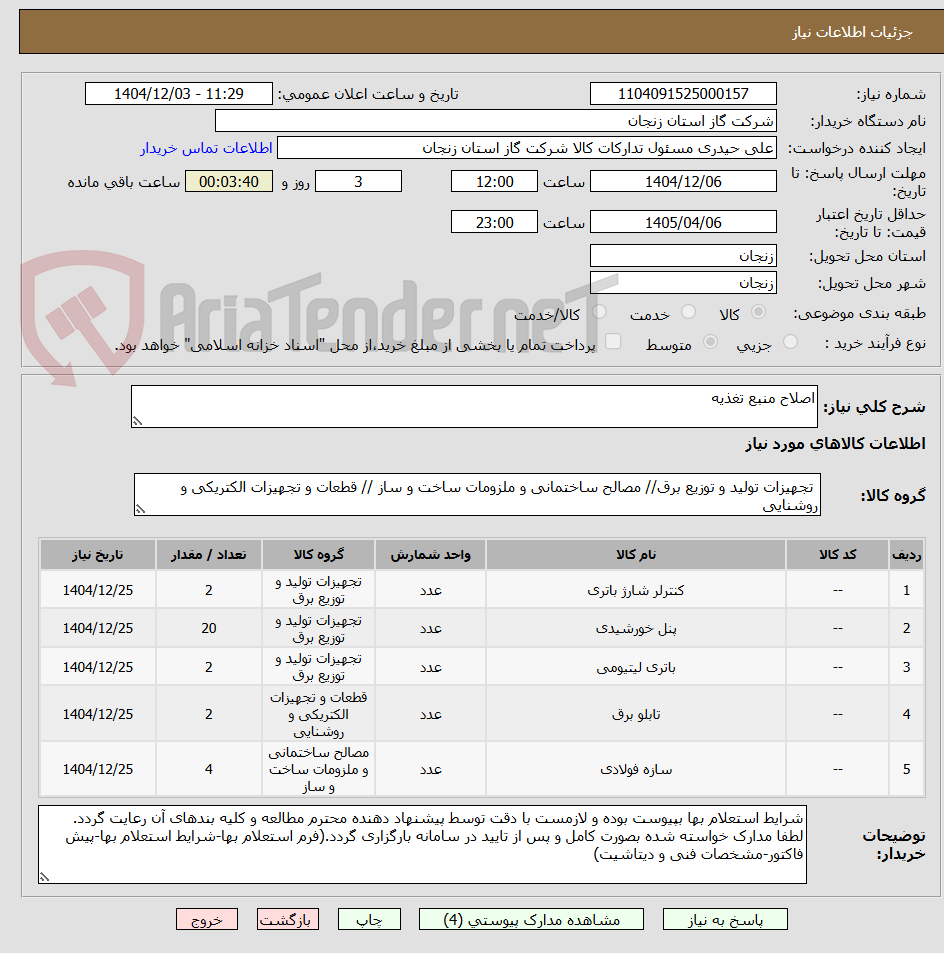This screenshot has height=953, width=944.
Task: Click date 1404/12/25 in تابلو برق row
Action: (x=98, y=714)
